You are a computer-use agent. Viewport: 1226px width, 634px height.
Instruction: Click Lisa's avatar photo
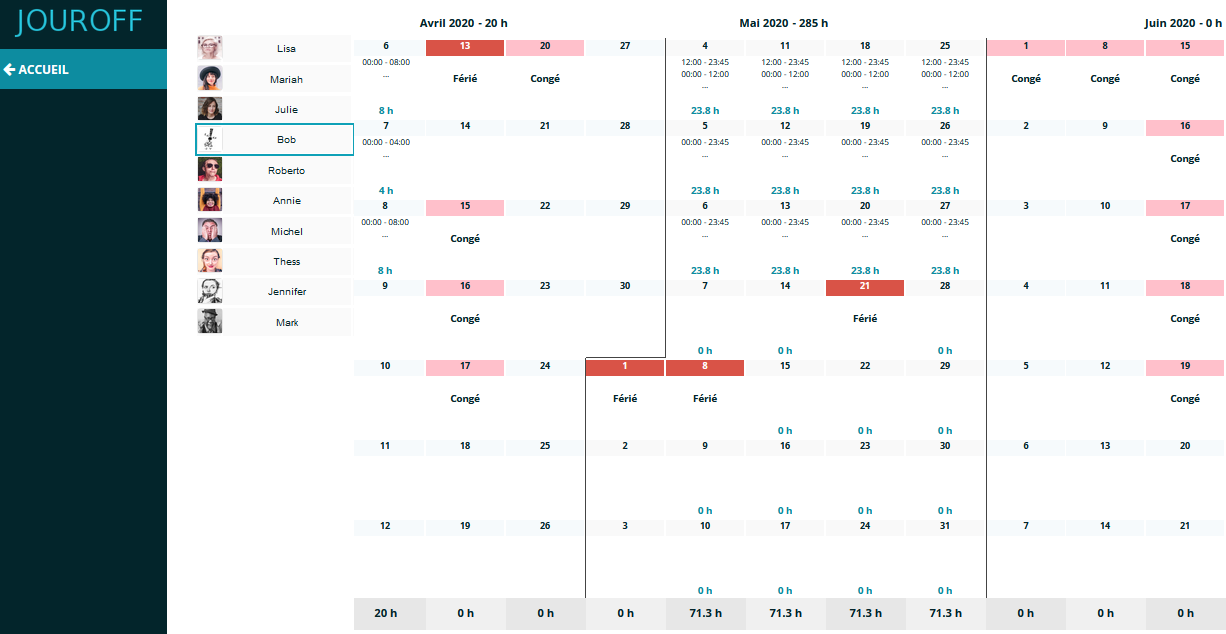(x=210, y=48)
